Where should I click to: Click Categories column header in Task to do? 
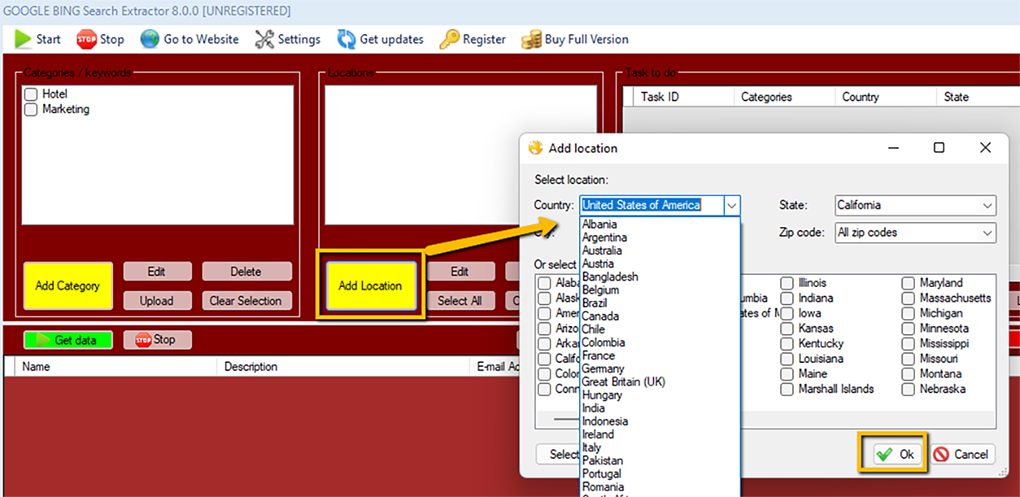point(785,97)
